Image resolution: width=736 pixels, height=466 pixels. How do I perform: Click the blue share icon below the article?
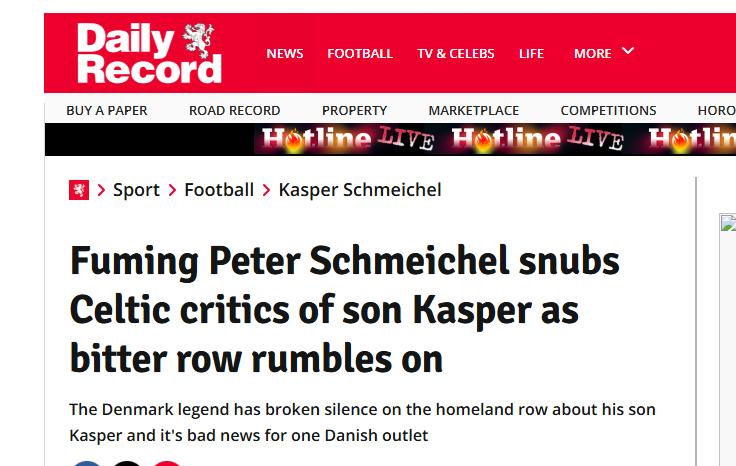tap(87, 463)
